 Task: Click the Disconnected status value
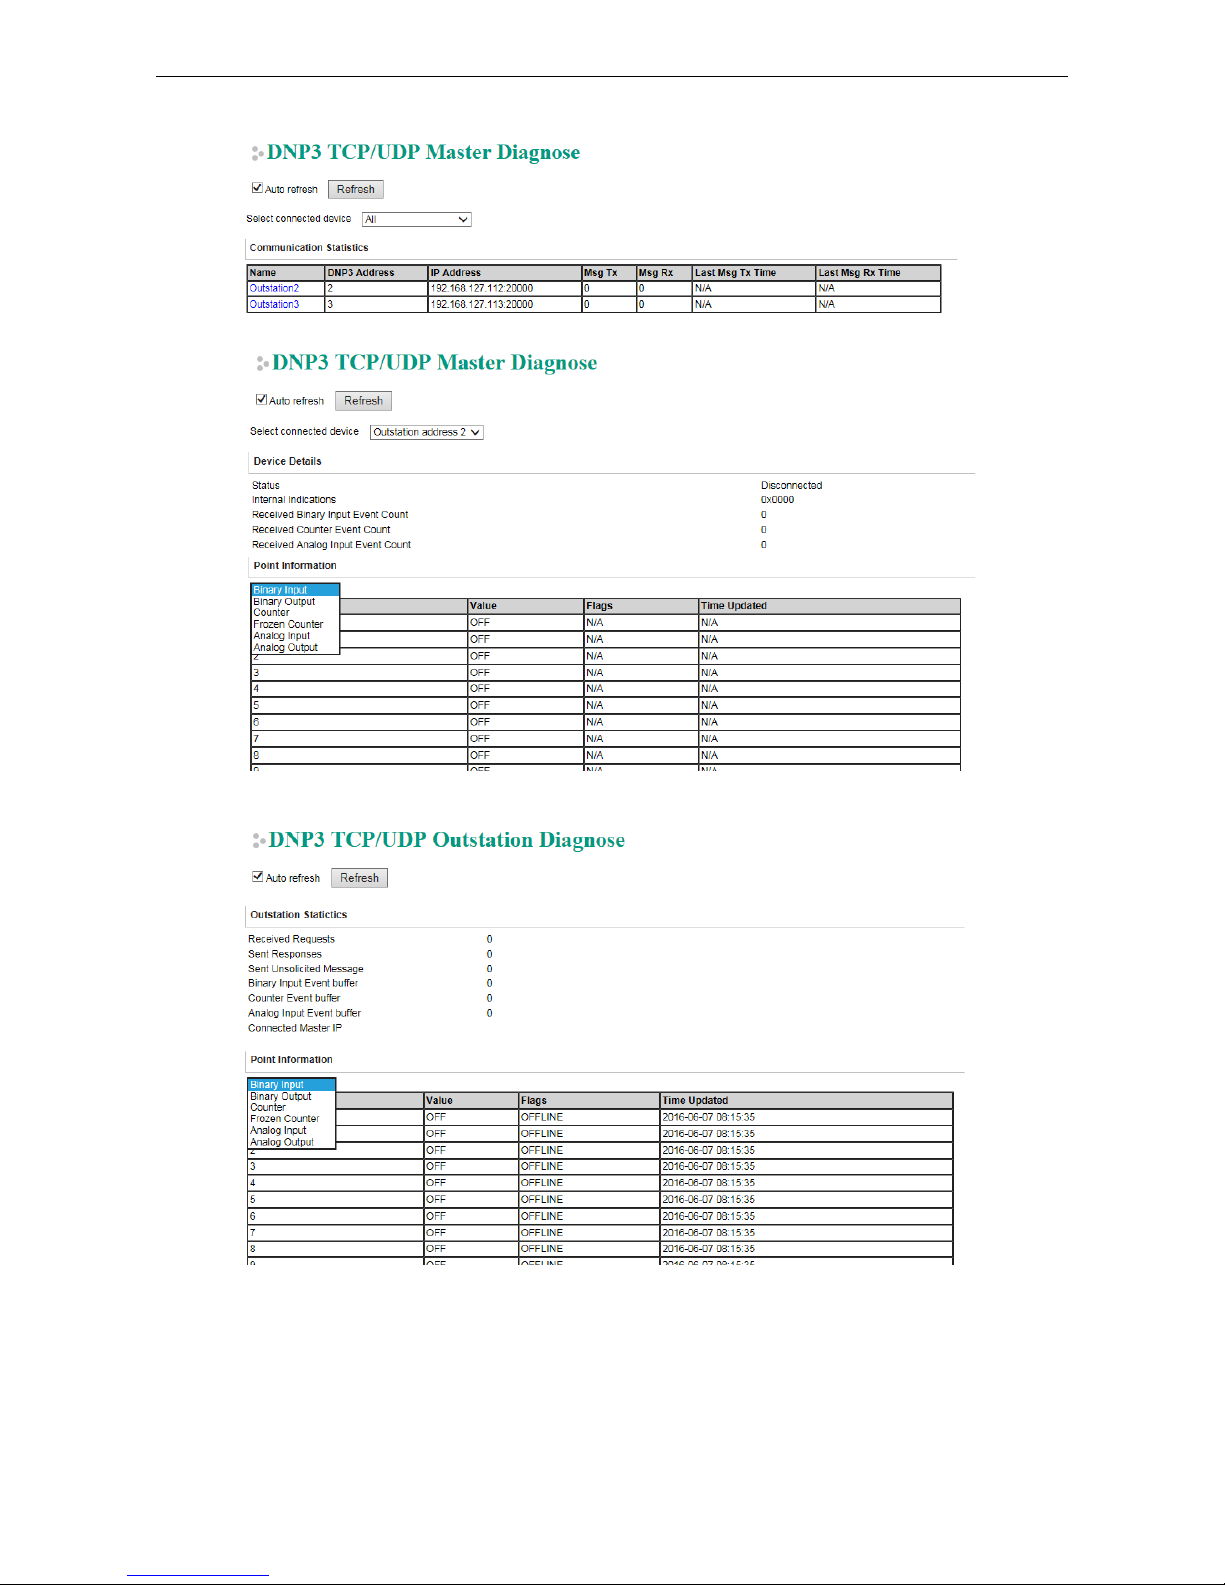pos(791,485)
